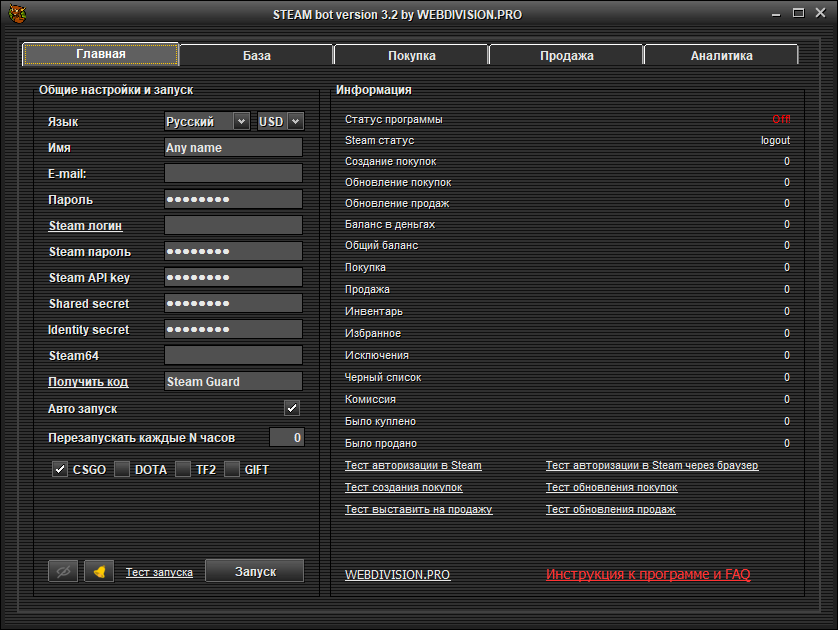This screenshot has height=630, width=838.
Task: Open Инструкция к программе и FAQ link
Action: click(x=648, y=574)
